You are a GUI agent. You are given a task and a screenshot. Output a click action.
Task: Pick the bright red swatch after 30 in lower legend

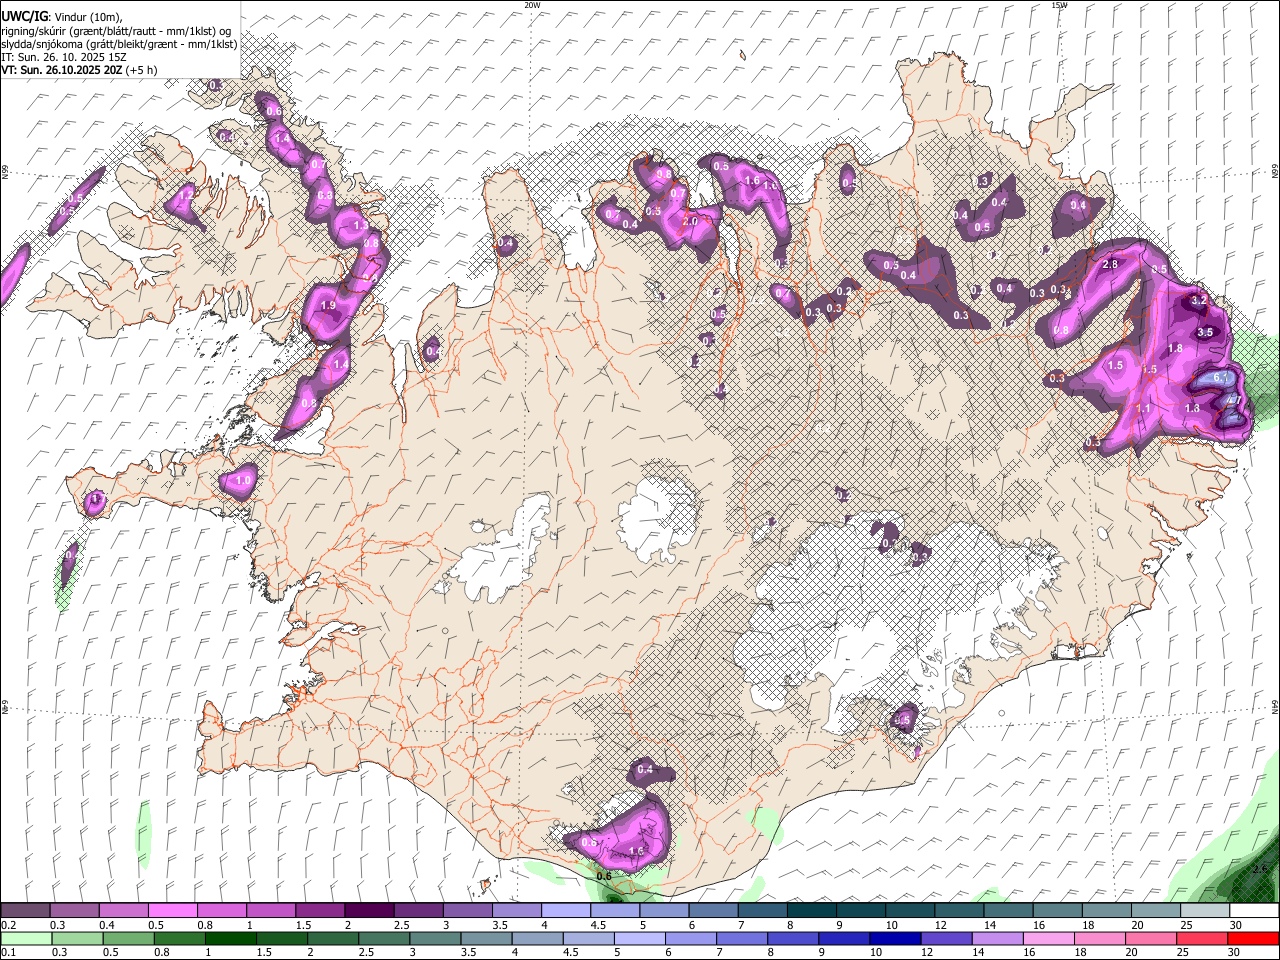1254,939
